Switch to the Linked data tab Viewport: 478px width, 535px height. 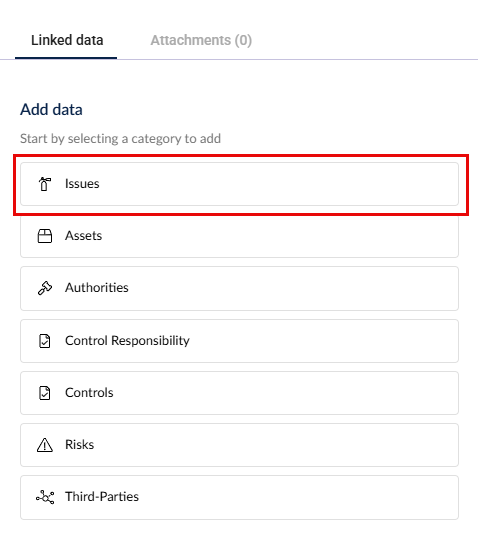67,40
